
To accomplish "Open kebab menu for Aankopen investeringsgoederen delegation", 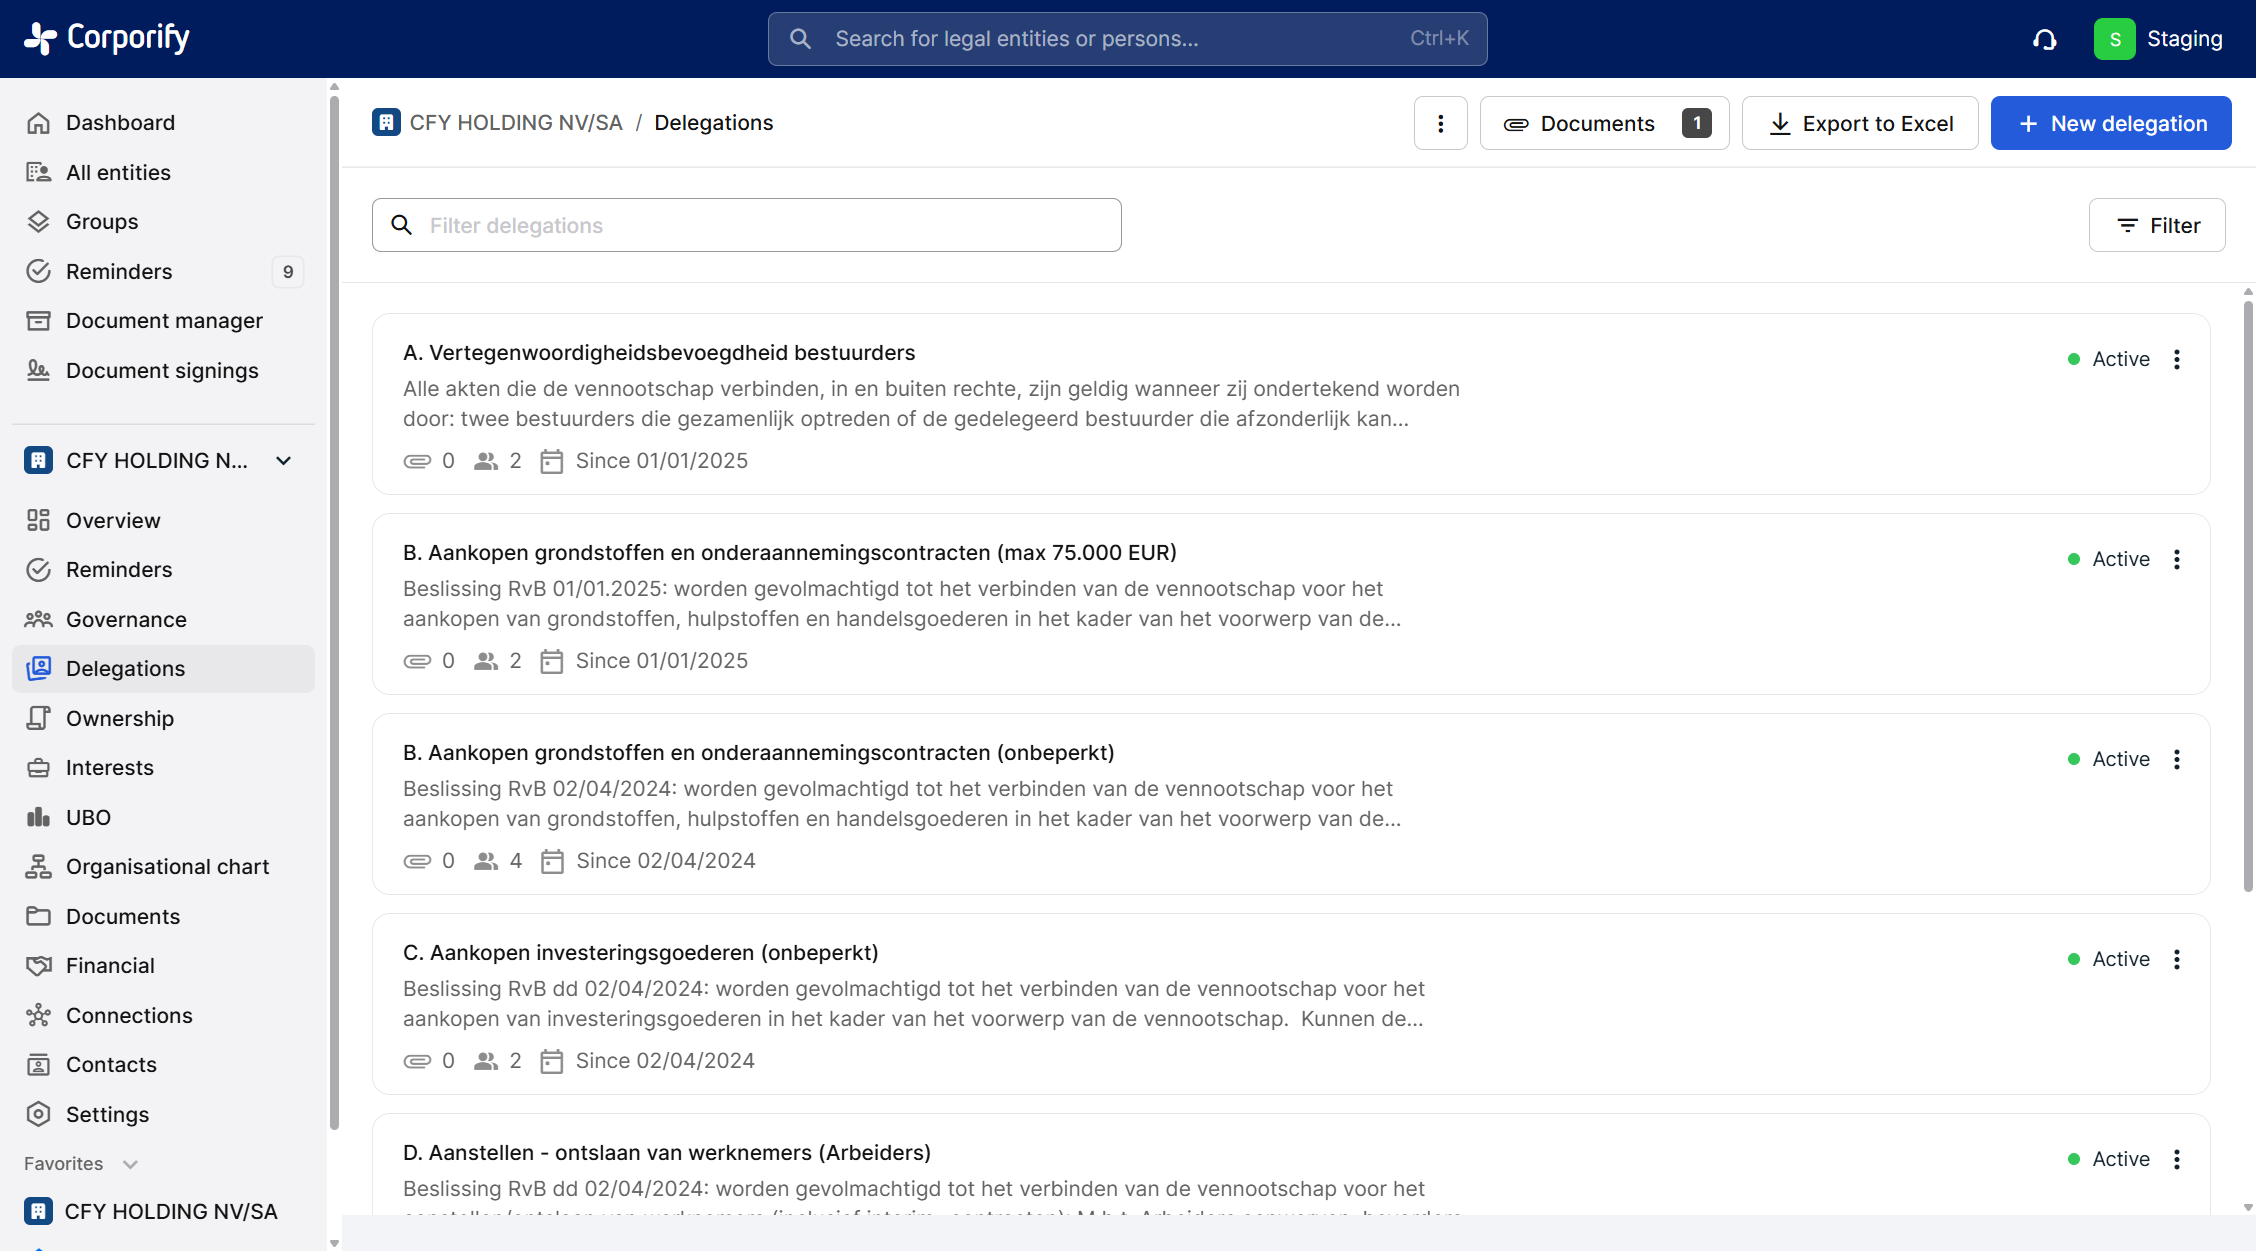I will pos(2177,959).
